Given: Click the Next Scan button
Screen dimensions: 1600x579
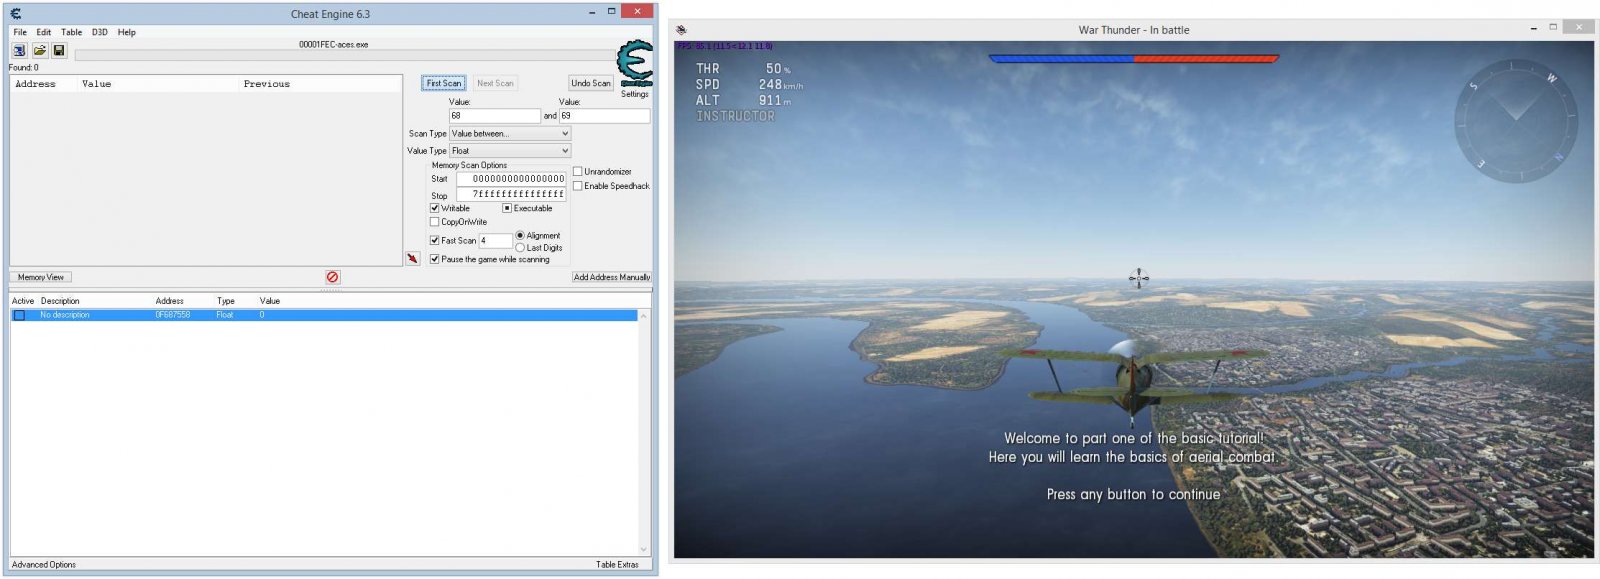Looking at the screenshot, I should 495,83.
